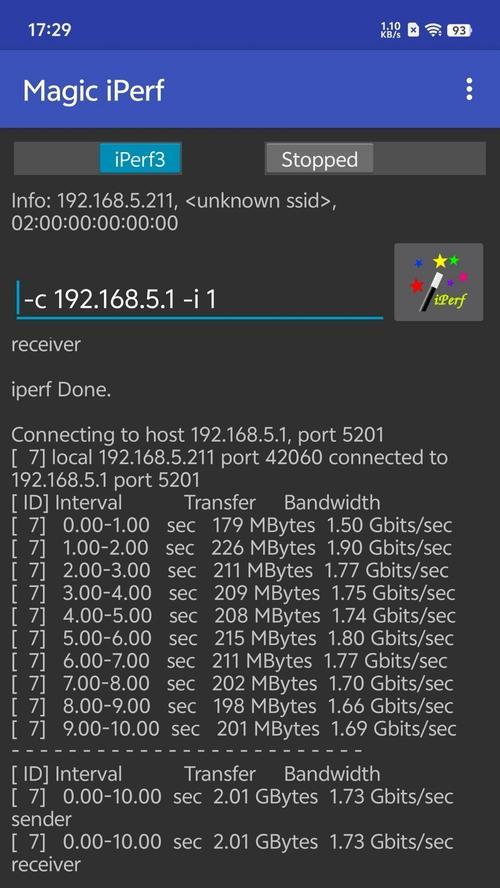
Task: Tap the clock showing 17:29
Action: point(50,30)
